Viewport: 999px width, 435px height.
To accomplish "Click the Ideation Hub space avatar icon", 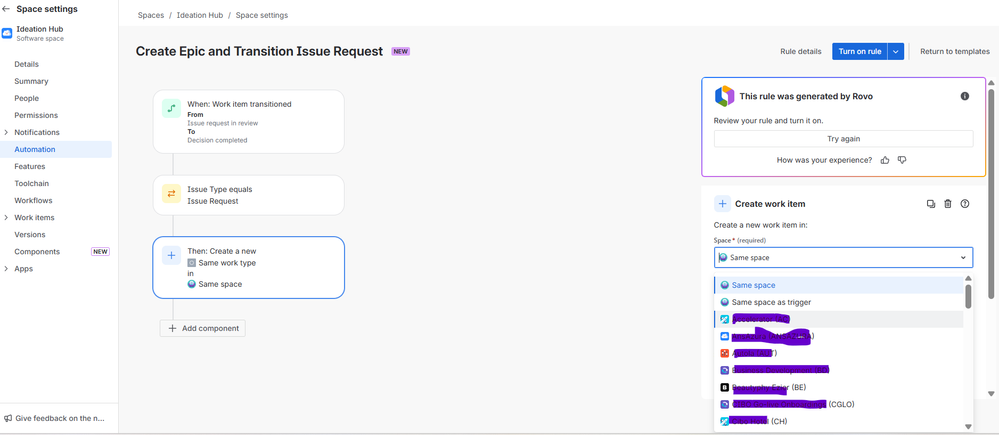I will click(7, 33).
